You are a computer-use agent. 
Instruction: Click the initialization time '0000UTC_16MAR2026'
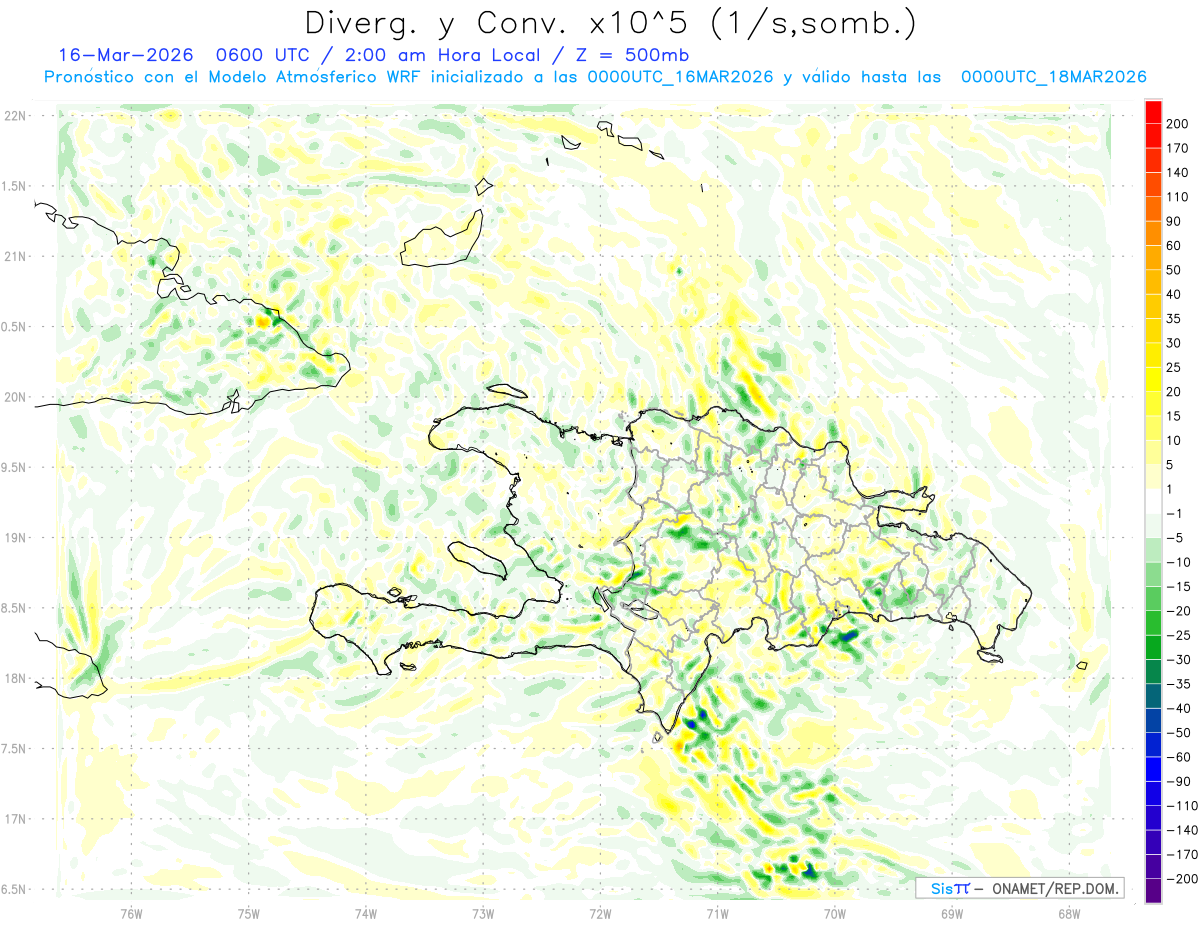[x=681, y=77]
